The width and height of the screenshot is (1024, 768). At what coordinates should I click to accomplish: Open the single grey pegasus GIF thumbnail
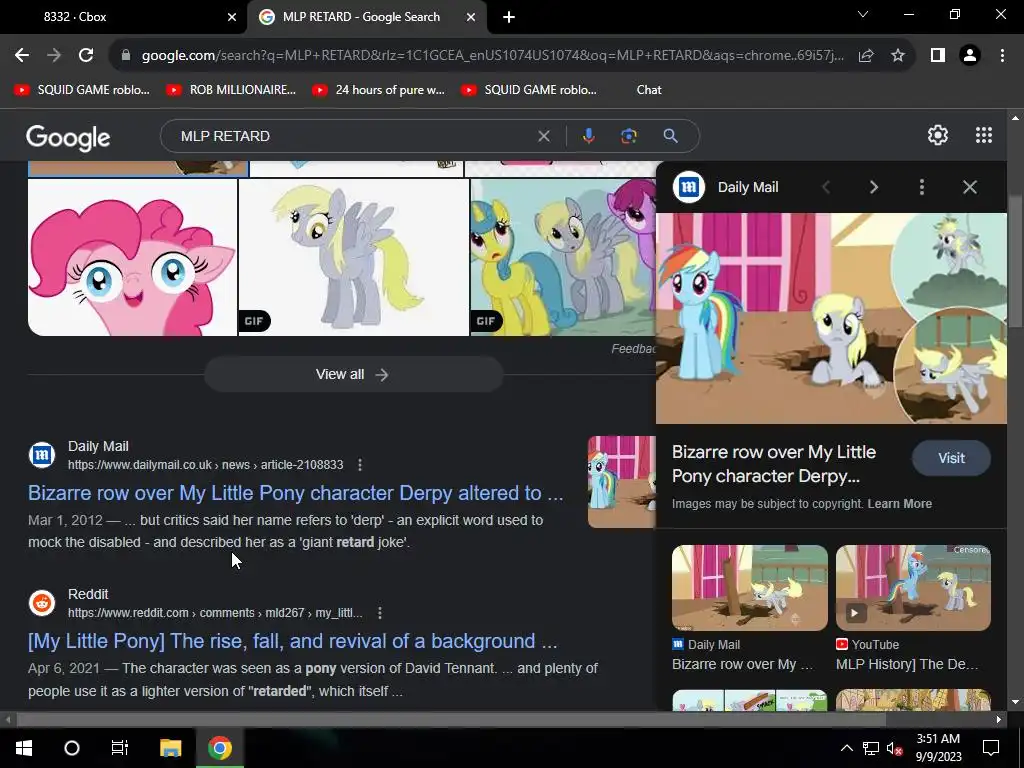pos(354,257)
